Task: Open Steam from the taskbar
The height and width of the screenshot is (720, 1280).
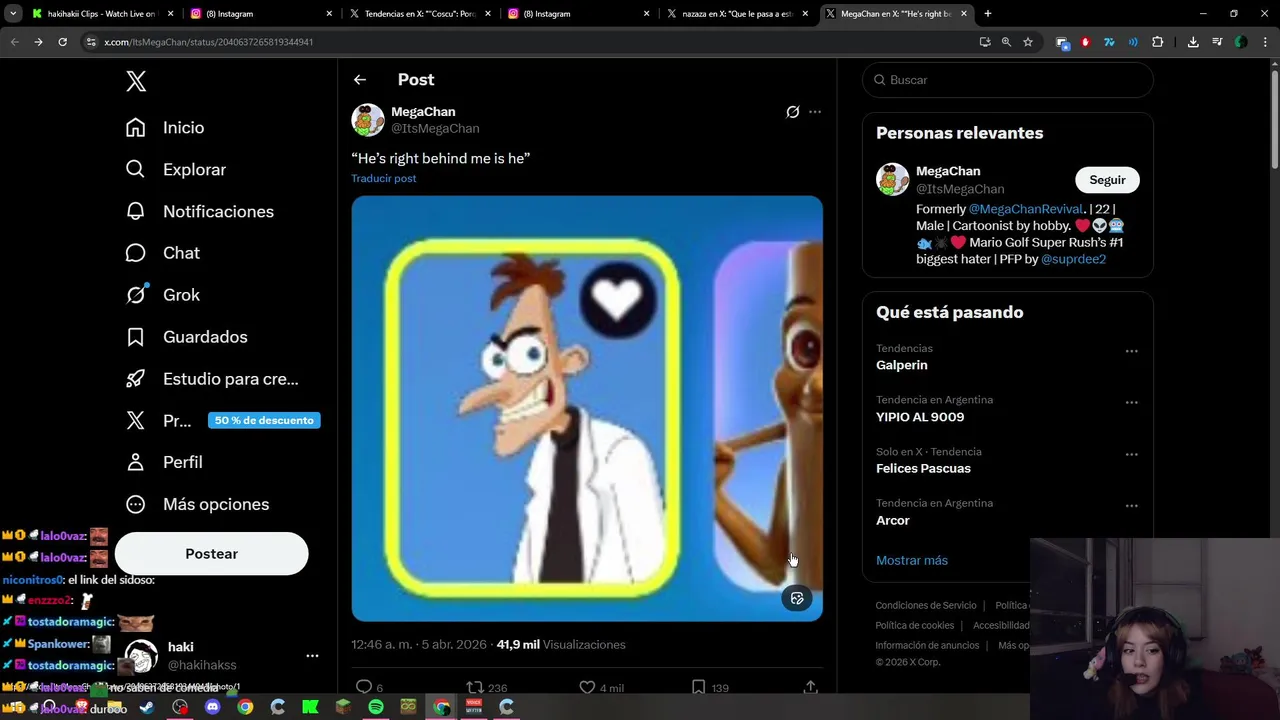Action: click(147, 707)
